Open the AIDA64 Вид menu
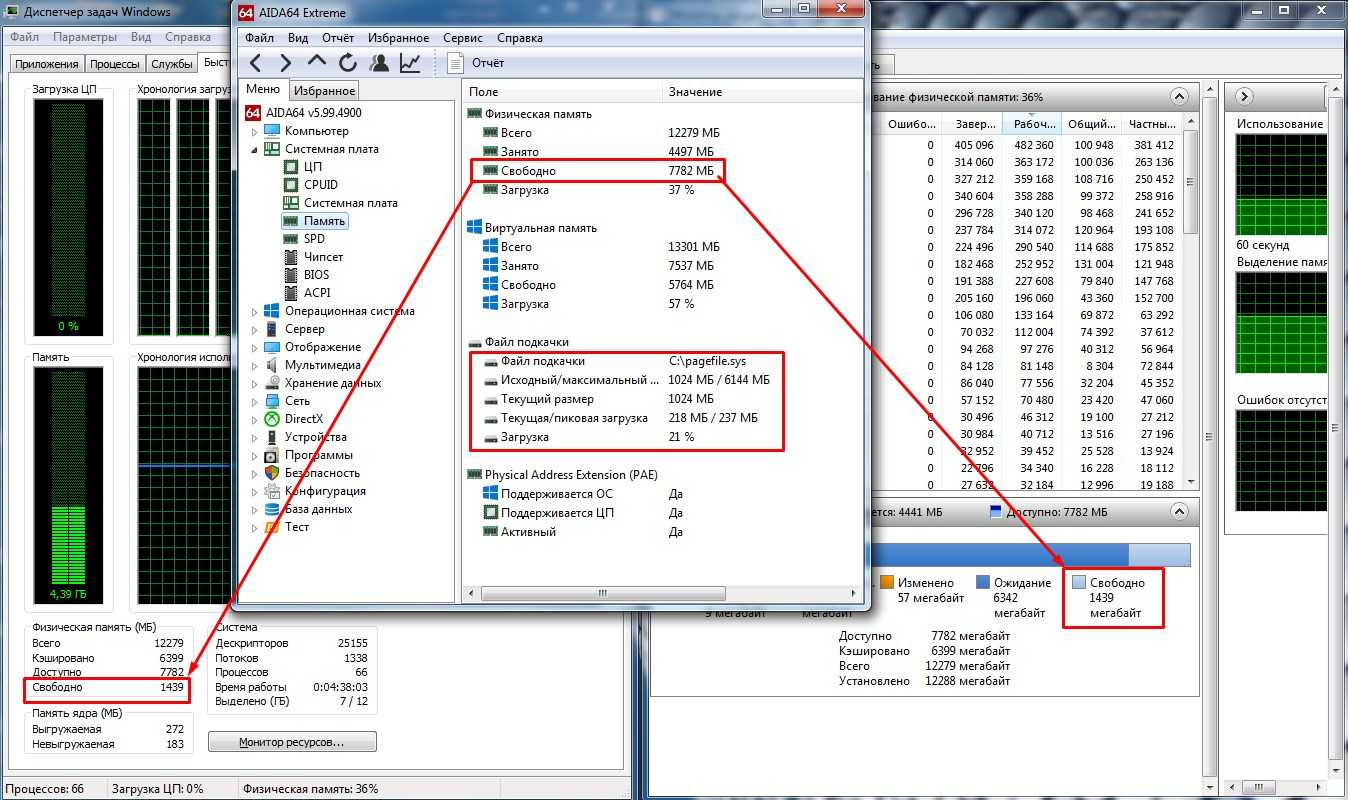1348x800 pixels. click(298, 38)
